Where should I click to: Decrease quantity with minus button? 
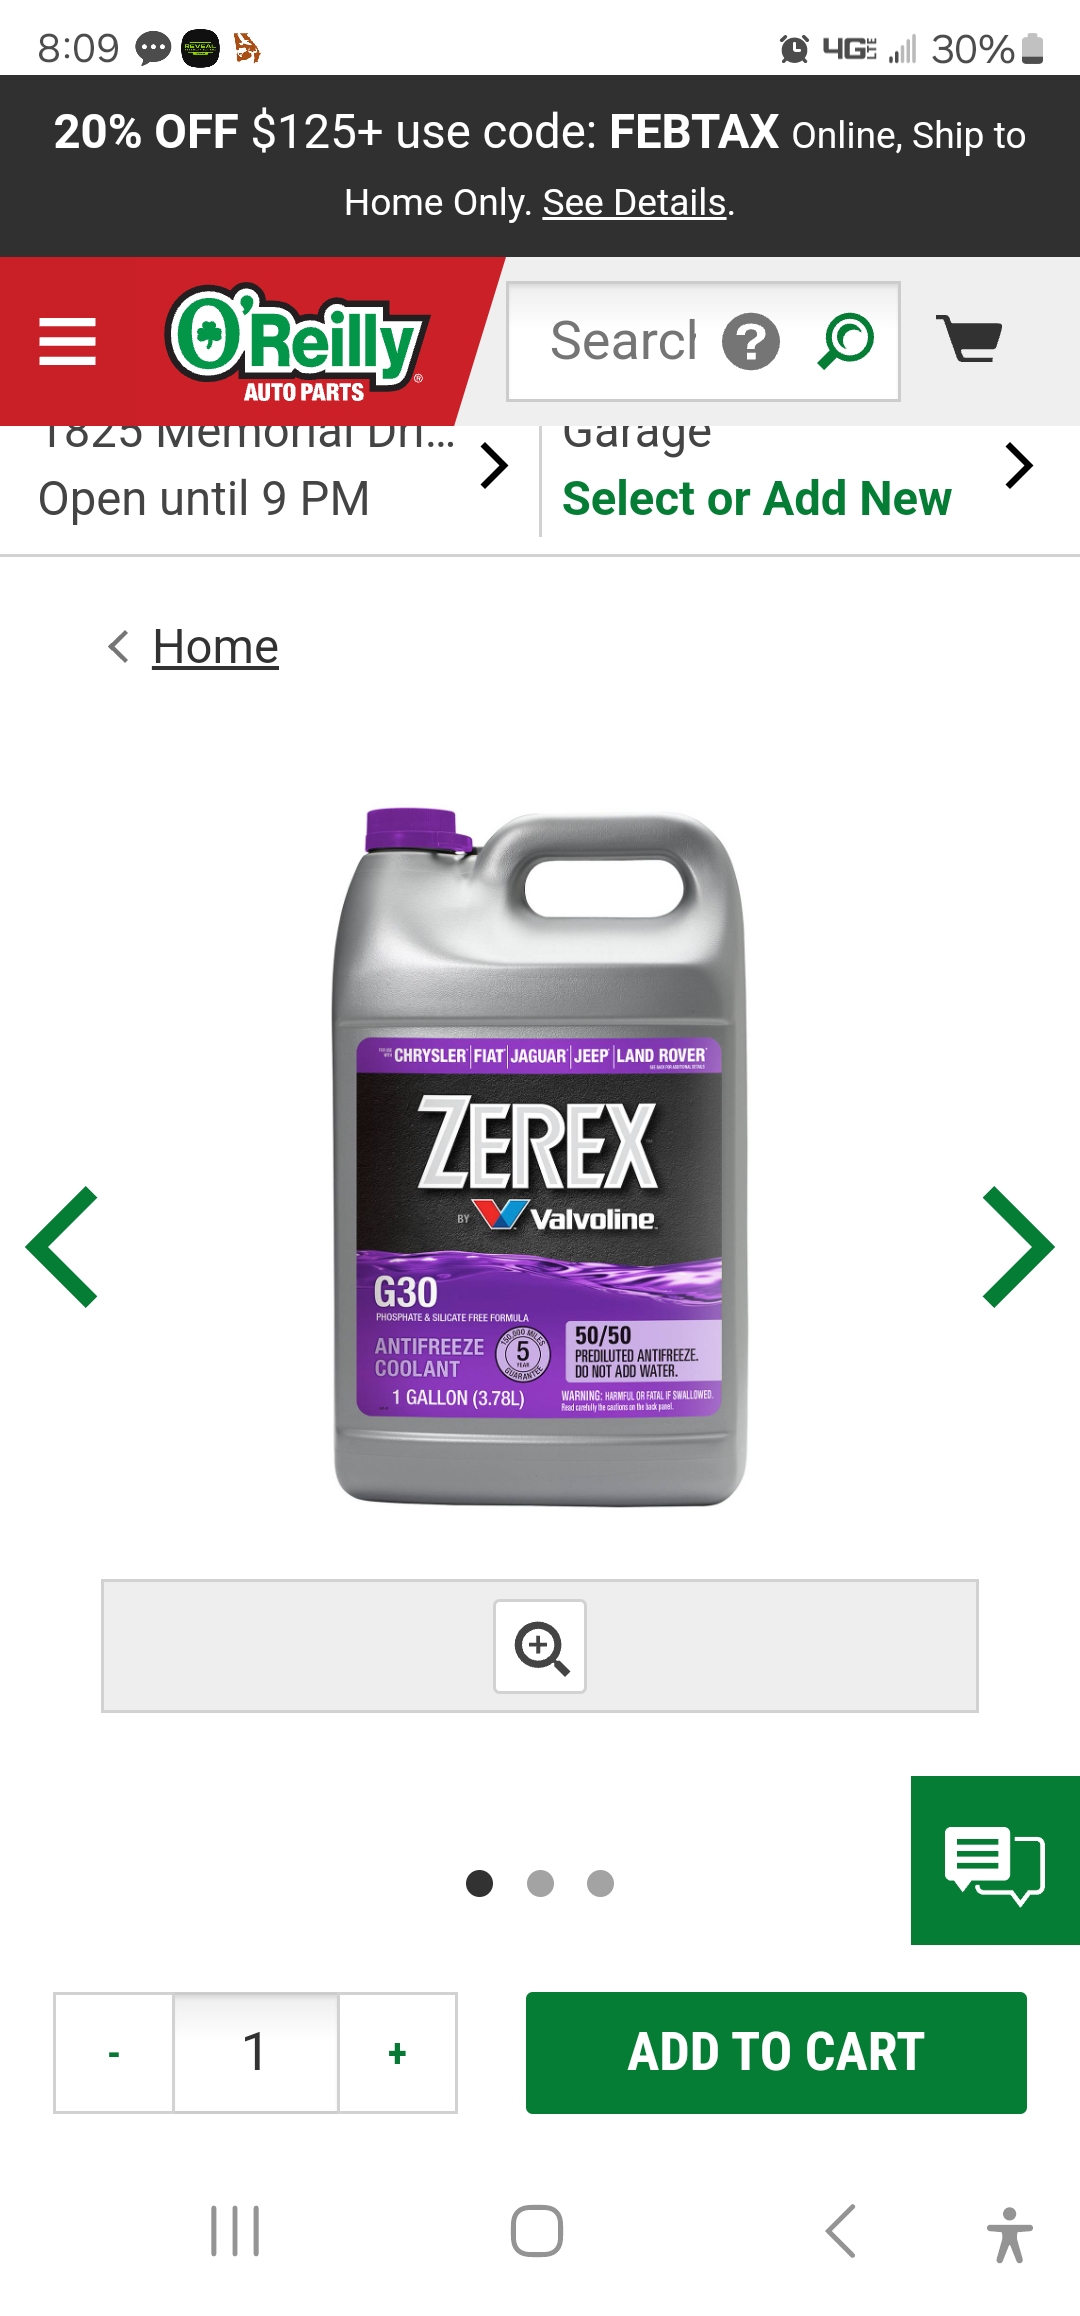[114, 2053]
